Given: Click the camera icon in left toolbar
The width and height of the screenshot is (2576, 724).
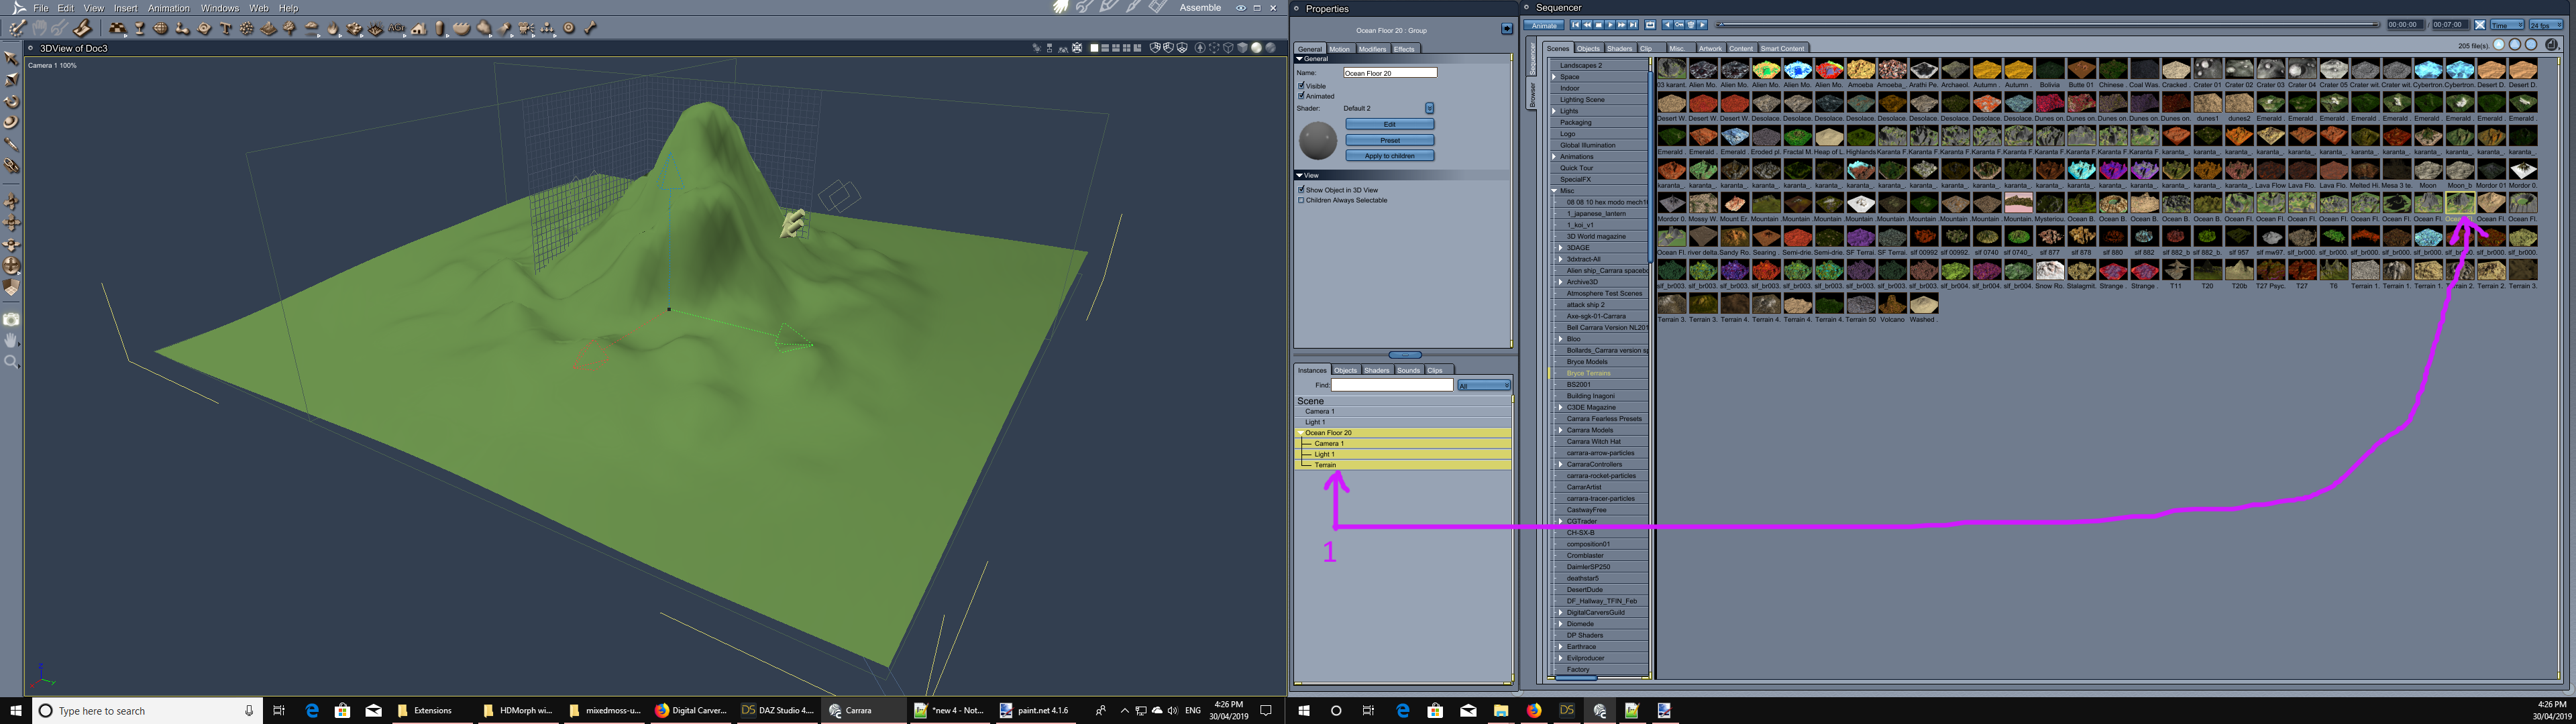Looking at the screenshot, I should [x=11, y=319].
